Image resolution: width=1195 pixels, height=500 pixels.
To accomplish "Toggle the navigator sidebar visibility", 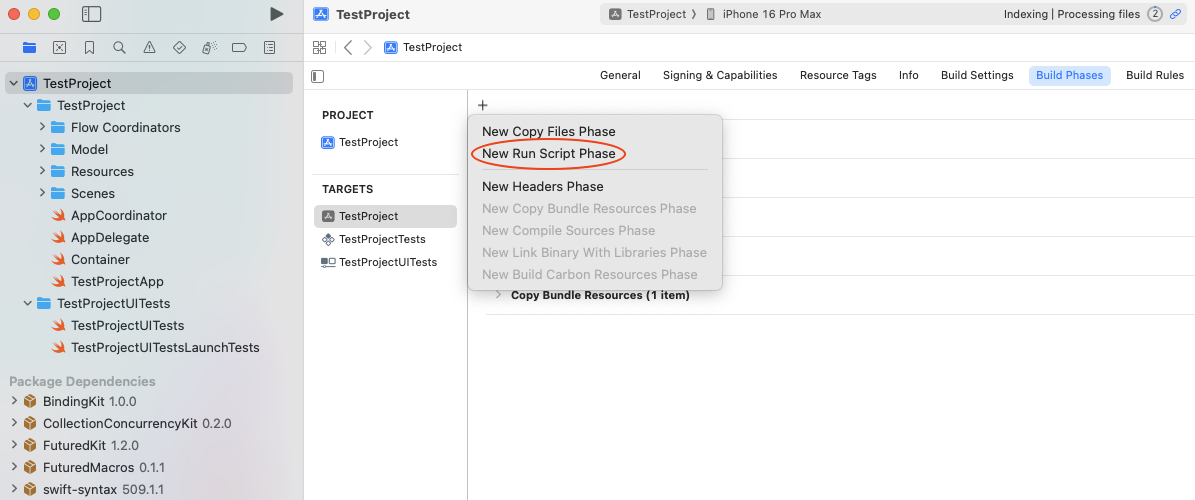I will pos(91,14).
